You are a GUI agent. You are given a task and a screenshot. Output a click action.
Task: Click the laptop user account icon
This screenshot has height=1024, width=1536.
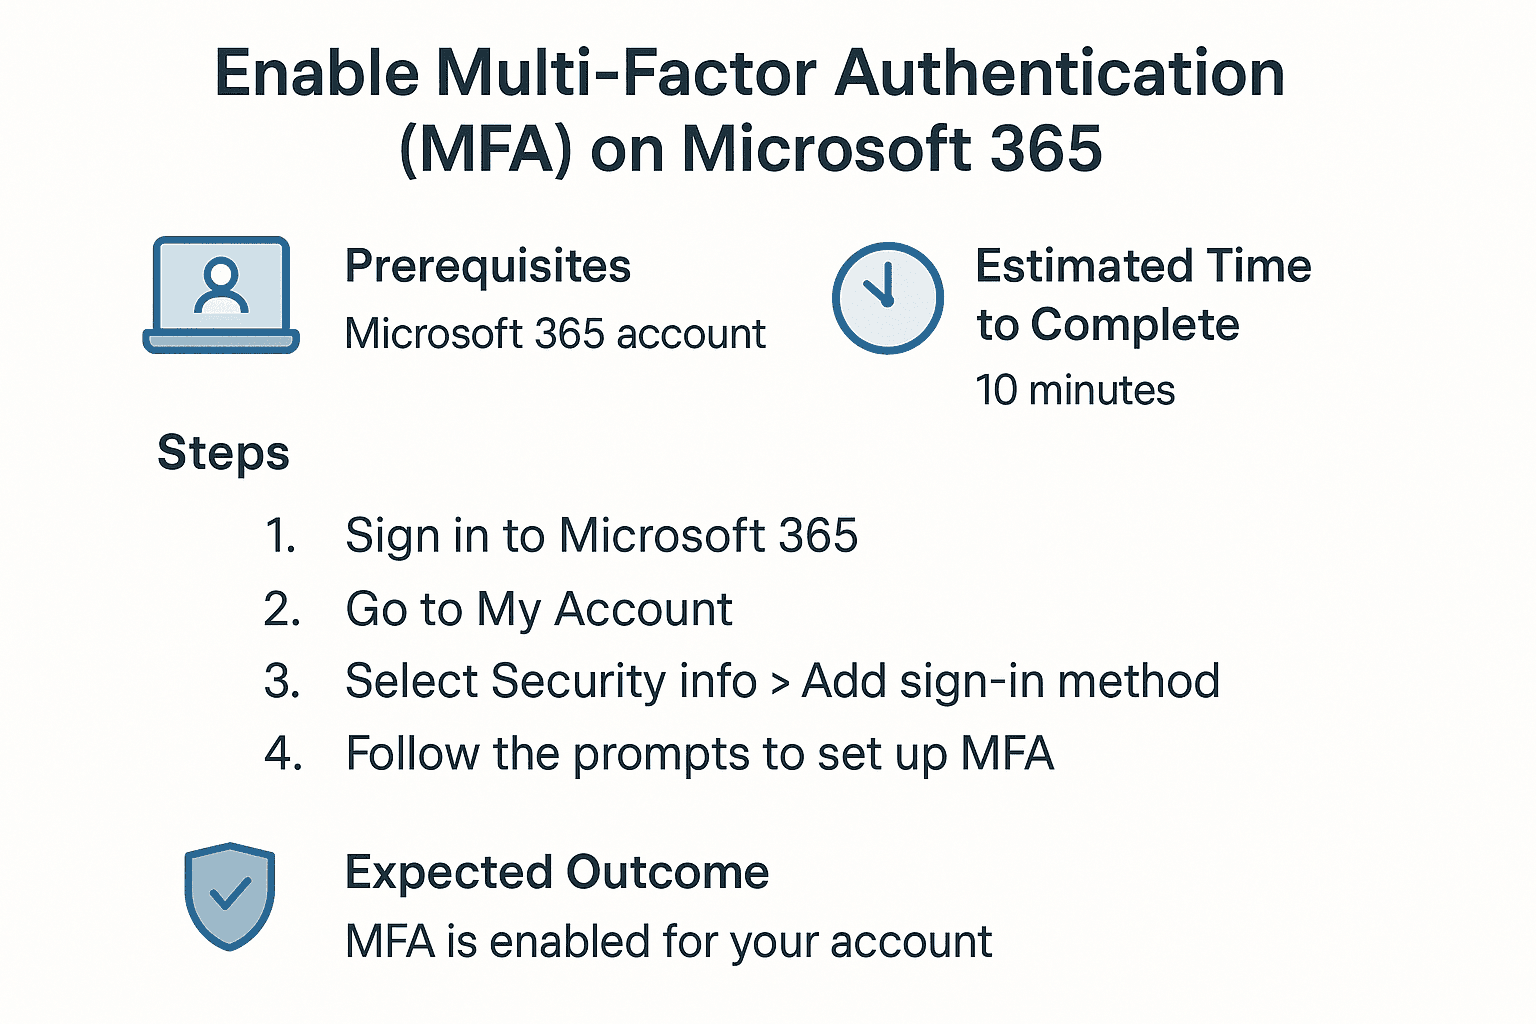(x=221, y=296)
